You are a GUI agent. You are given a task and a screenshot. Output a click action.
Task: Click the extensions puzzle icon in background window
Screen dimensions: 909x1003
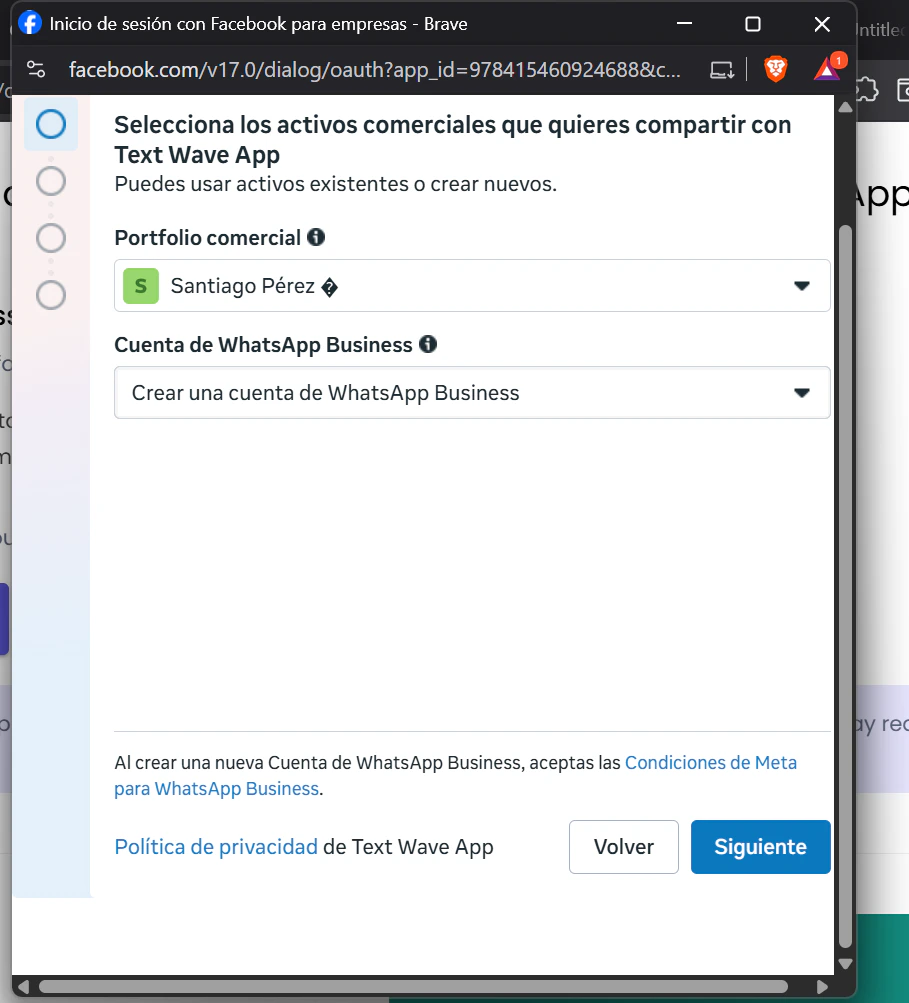tap(867, 90)
